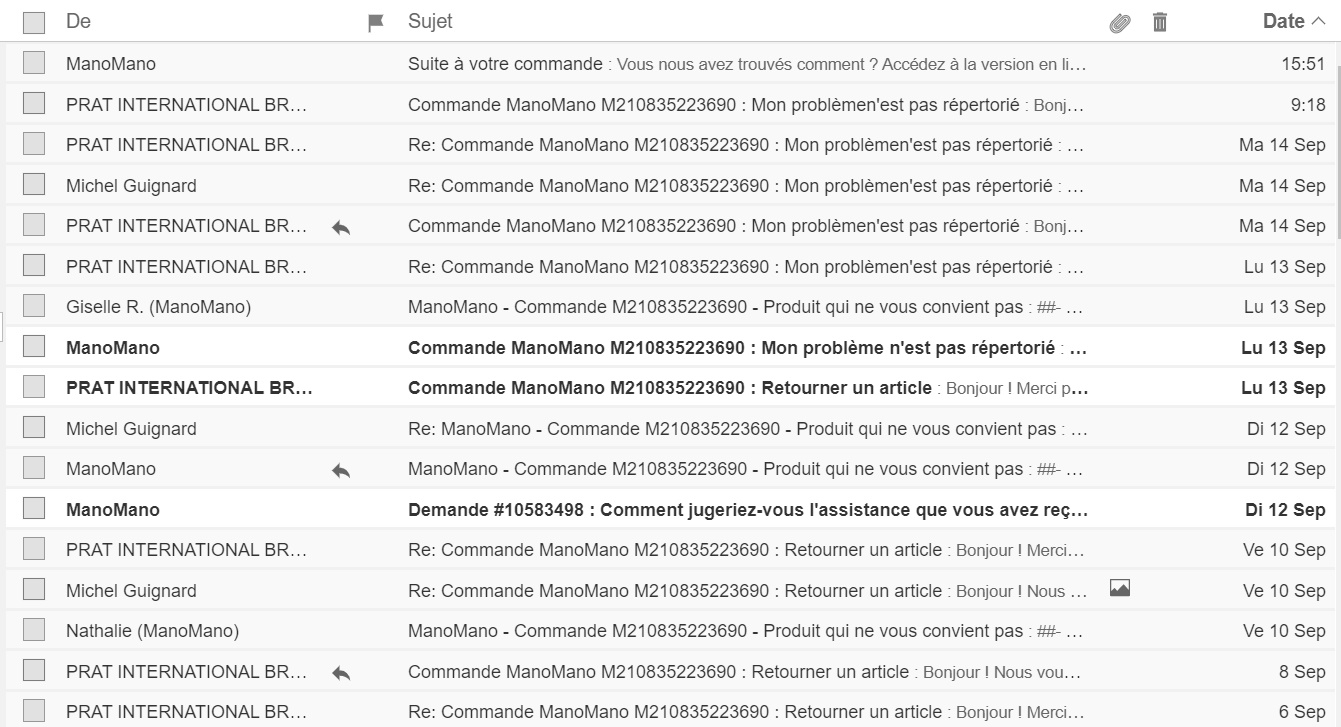Click the trash can icon in header

[x=1160, y=22]
